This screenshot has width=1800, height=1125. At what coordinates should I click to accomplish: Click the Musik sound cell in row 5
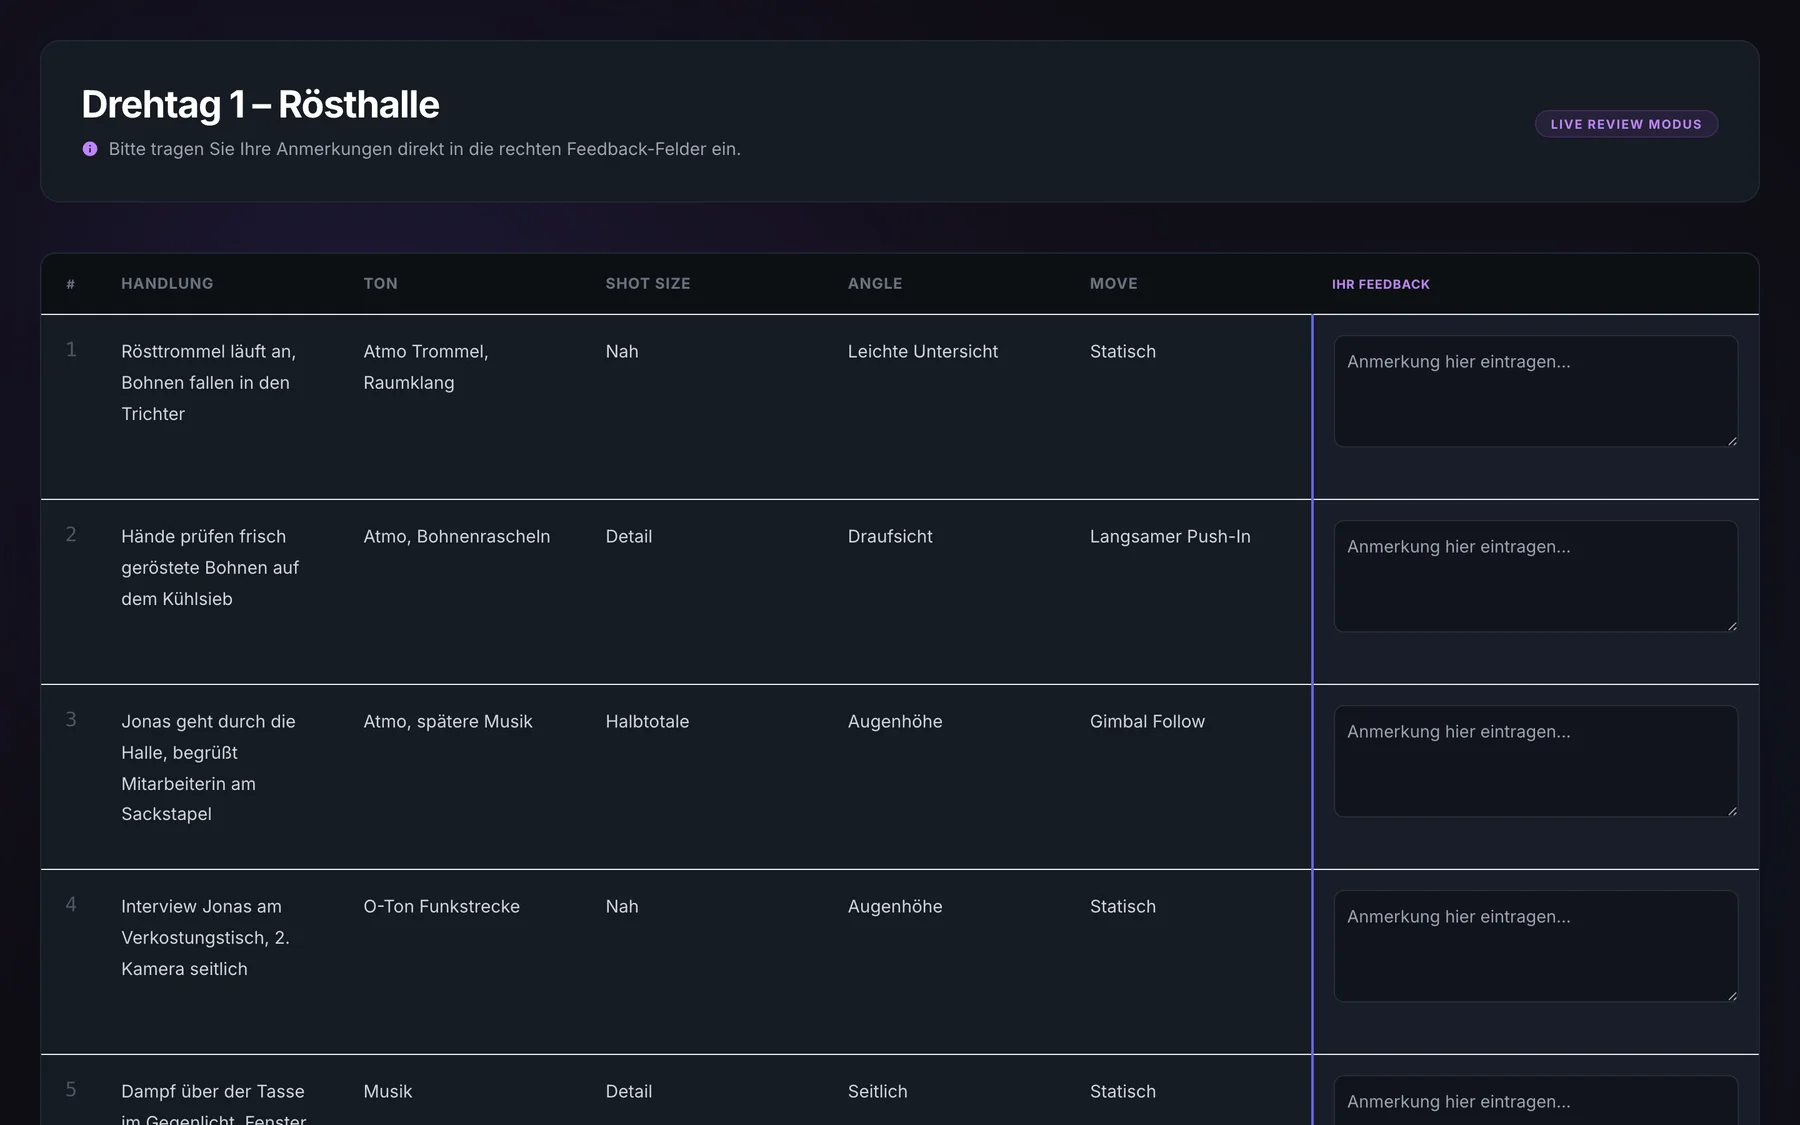[x=388, y=1091]
